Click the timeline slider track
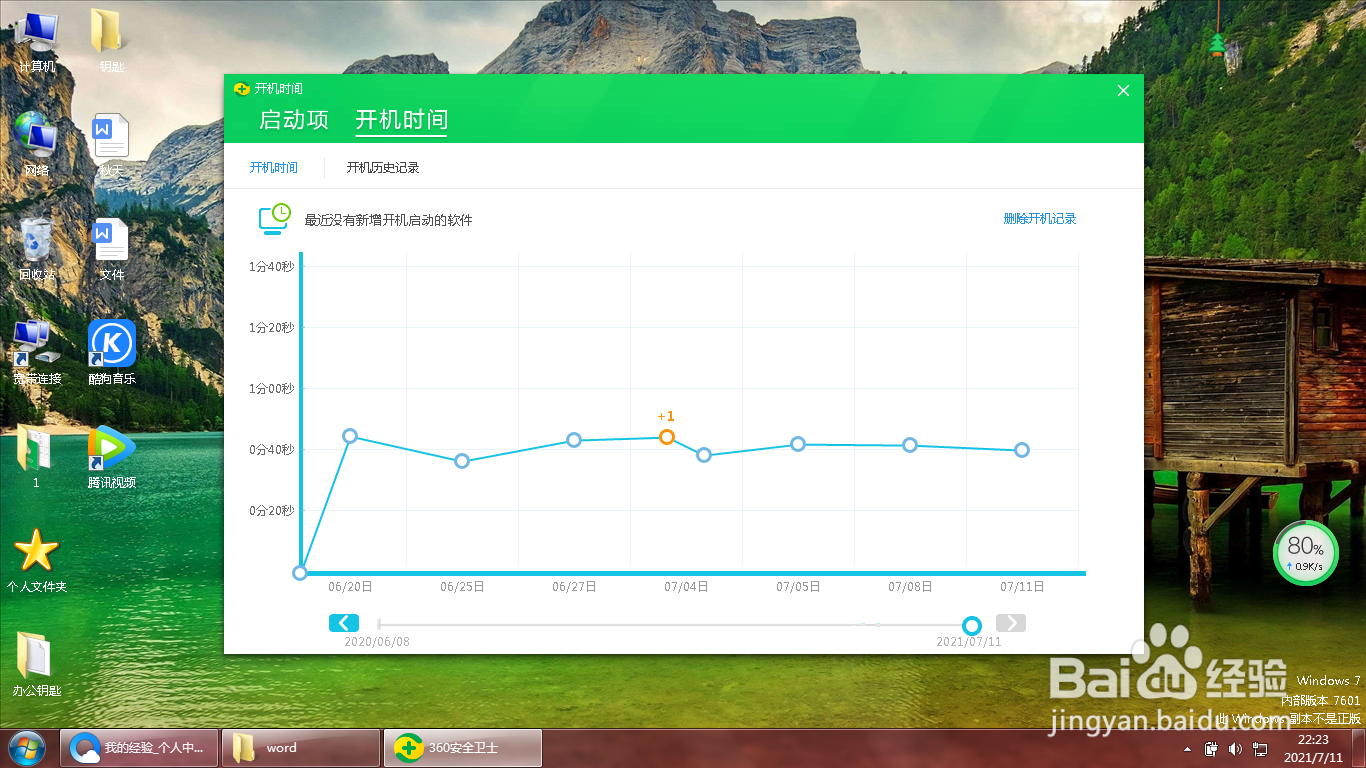This screenshot has height=768, width=1366. (x=669, y=625)
